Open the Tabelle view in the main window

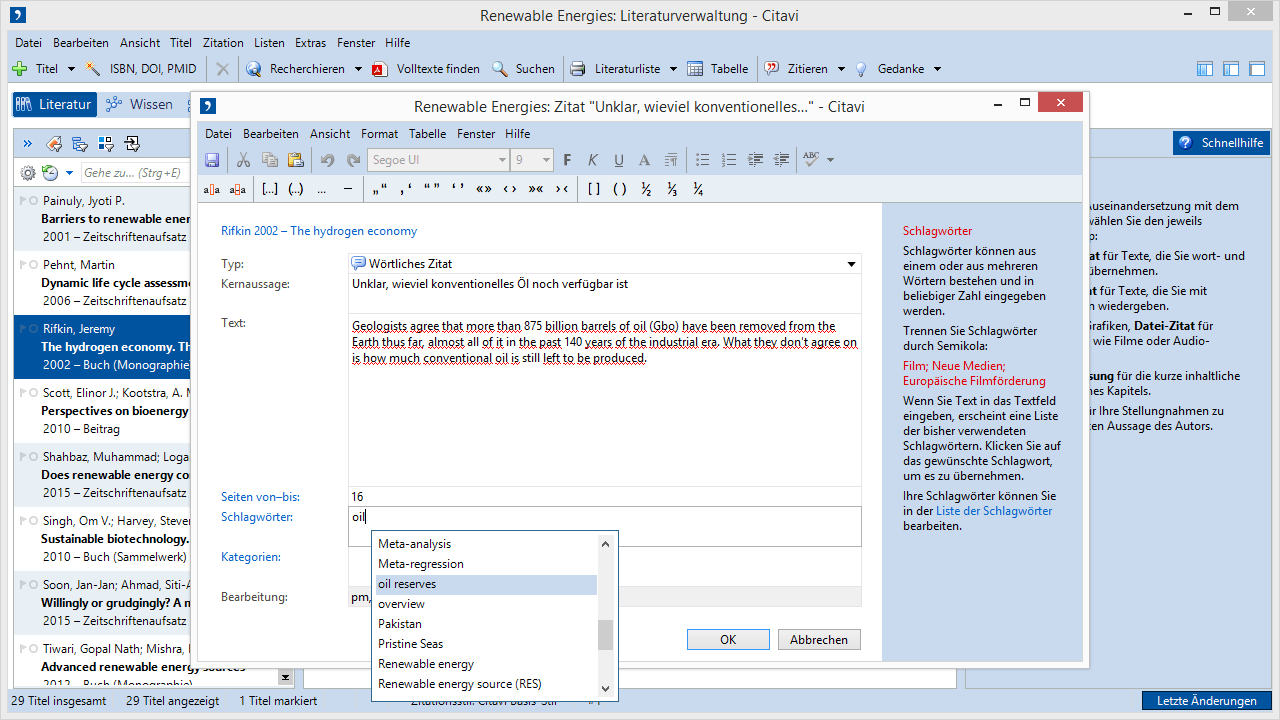(x=718, y=69)
